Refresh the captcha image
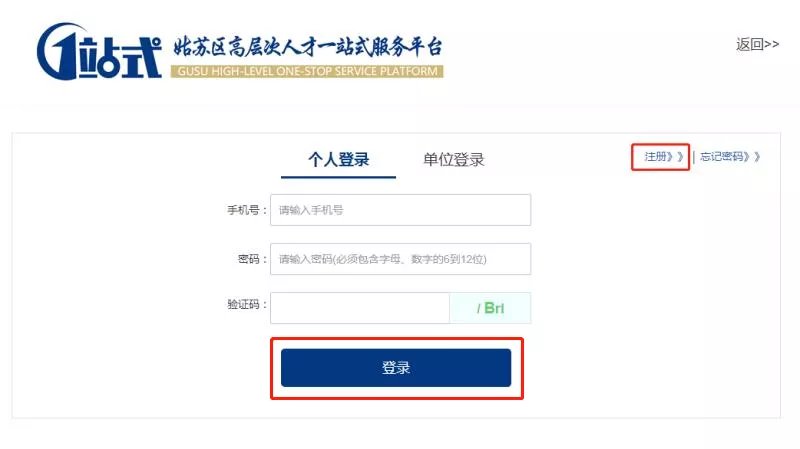The width and height of the screenshot is (800, 449). 490,308
